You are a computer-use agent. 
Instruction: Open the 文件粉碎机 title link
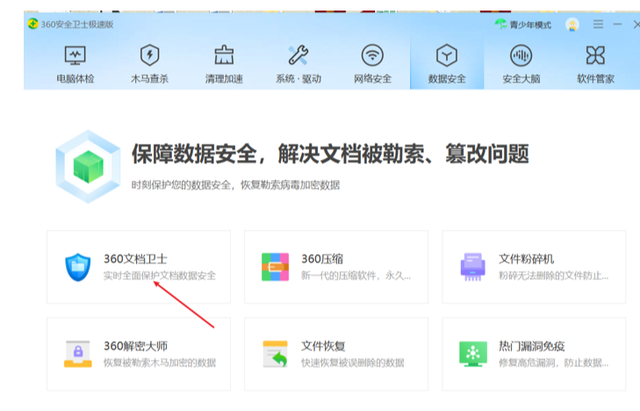point(526,259)
